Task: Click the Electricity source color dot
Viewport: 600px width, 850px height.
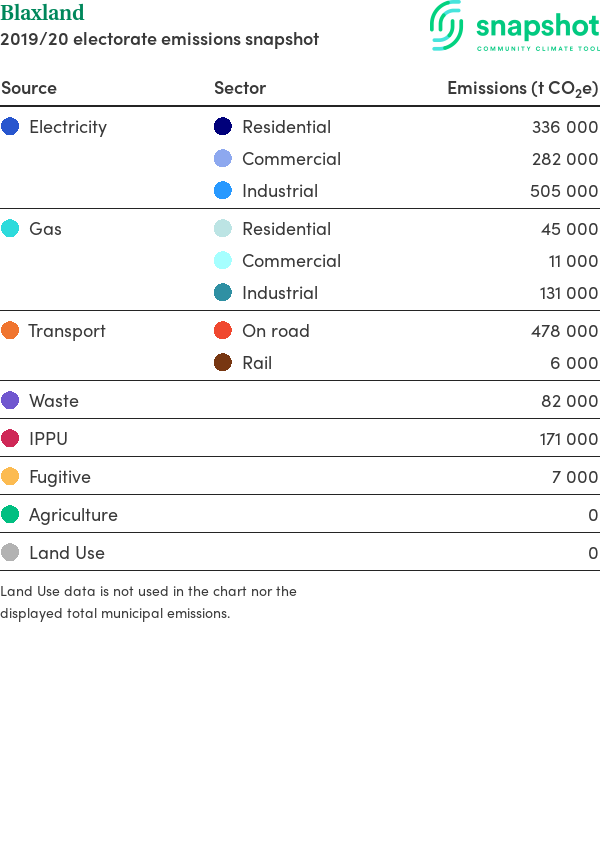Action: 10,126
